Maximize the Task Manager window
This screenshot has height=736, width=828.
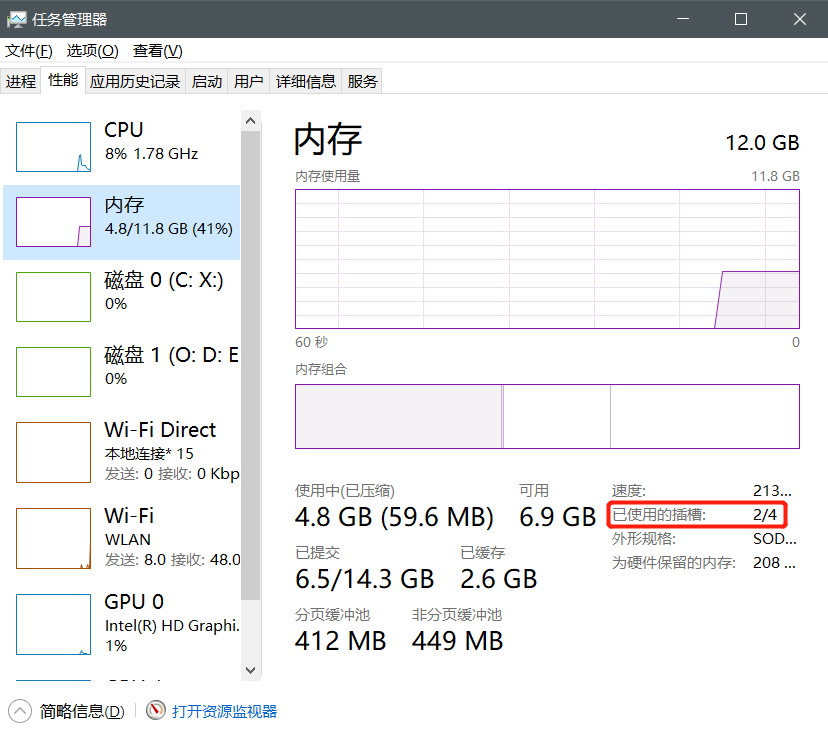(x=741, y=19)
